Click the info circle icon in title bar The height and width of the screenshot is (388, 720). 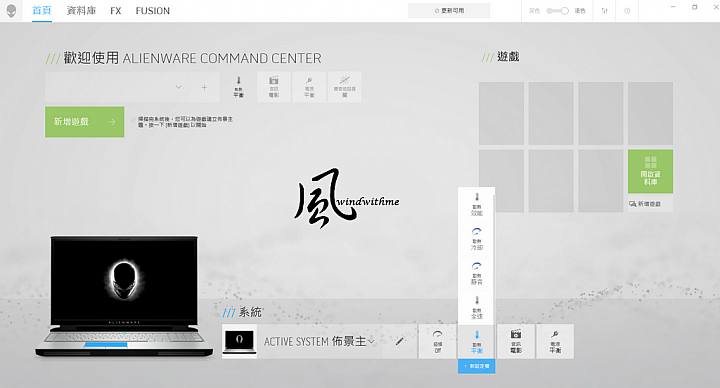(x=627, y=11)
